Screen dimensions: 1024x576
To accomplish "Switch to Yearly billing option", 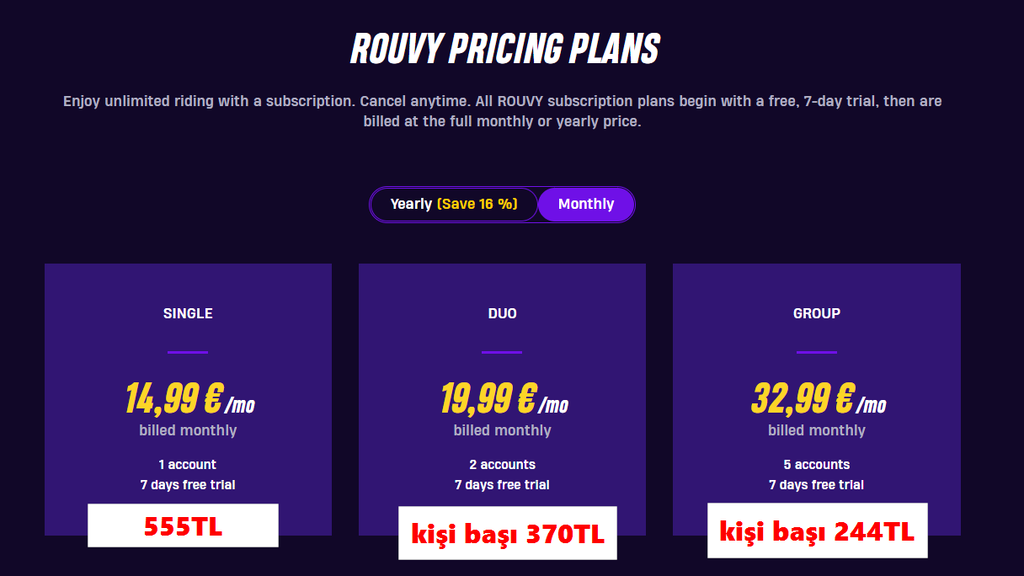I will tap(454, 204).
